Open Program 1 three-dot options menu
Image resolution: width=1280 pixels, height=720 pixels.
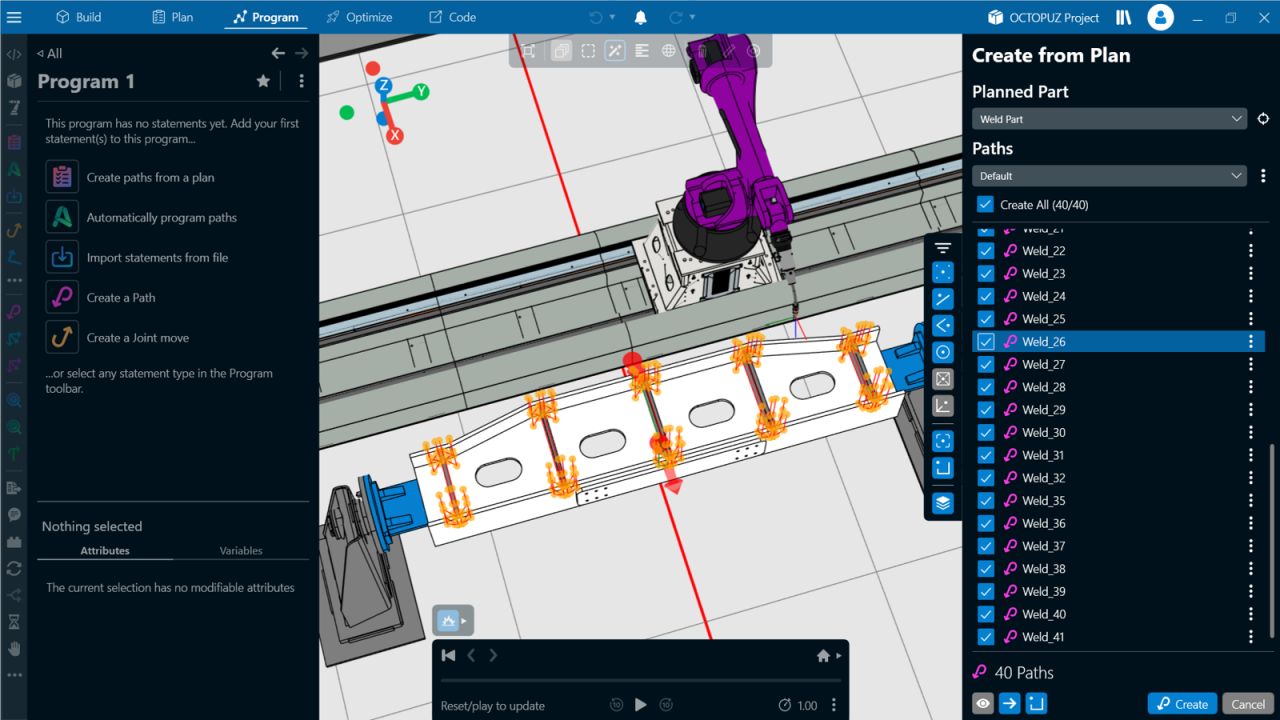pyautogui.click(x=301, y=81)
